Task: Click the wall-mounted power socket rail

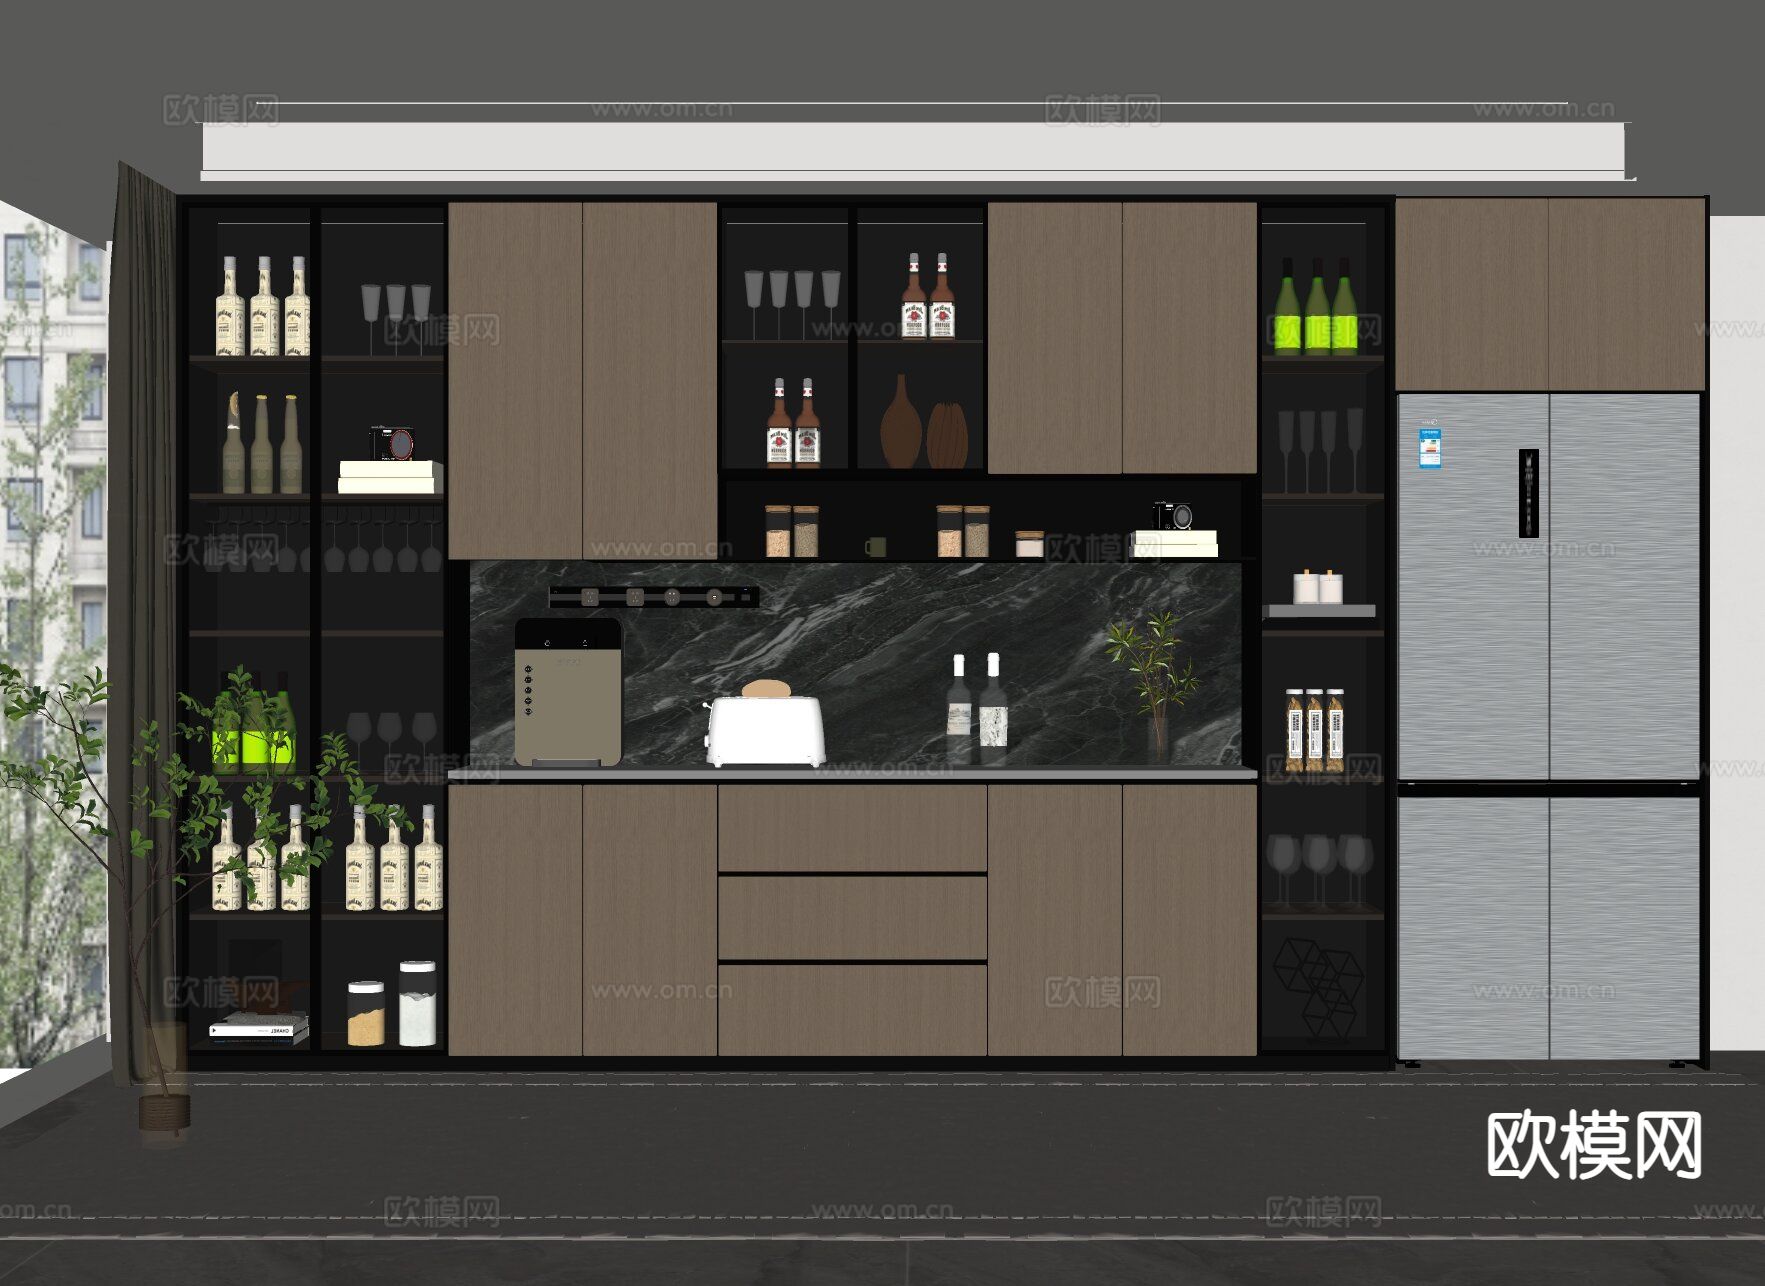Action: pyautogui.click(x=654, y=597)
